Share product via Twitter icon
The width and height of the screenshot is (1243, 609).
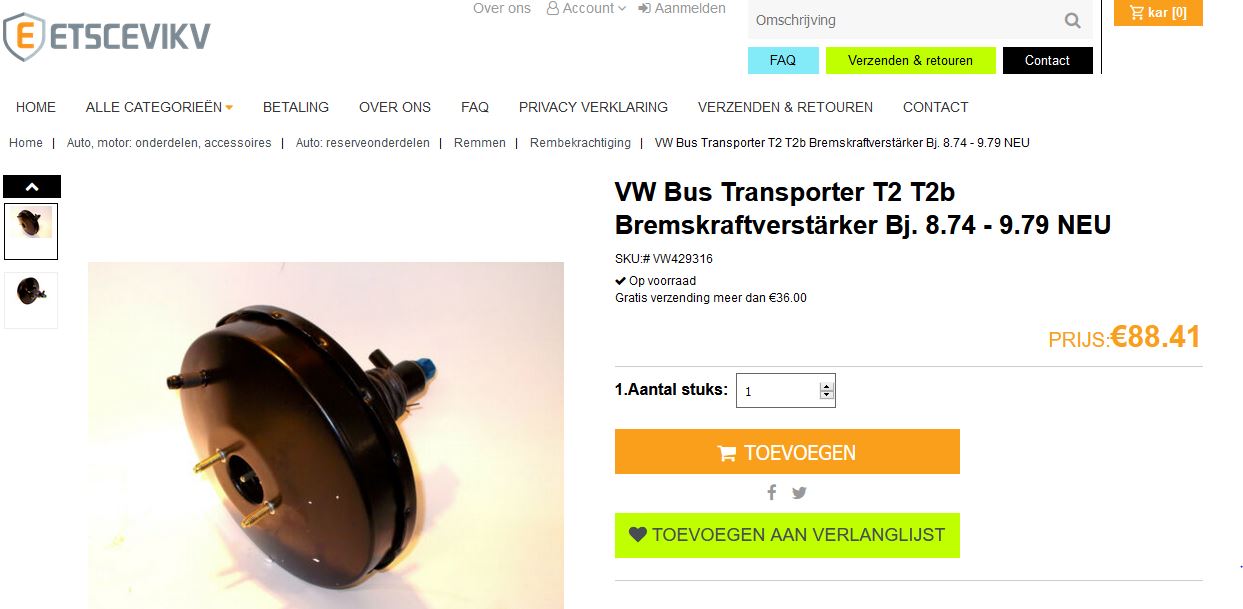(799, 492)
